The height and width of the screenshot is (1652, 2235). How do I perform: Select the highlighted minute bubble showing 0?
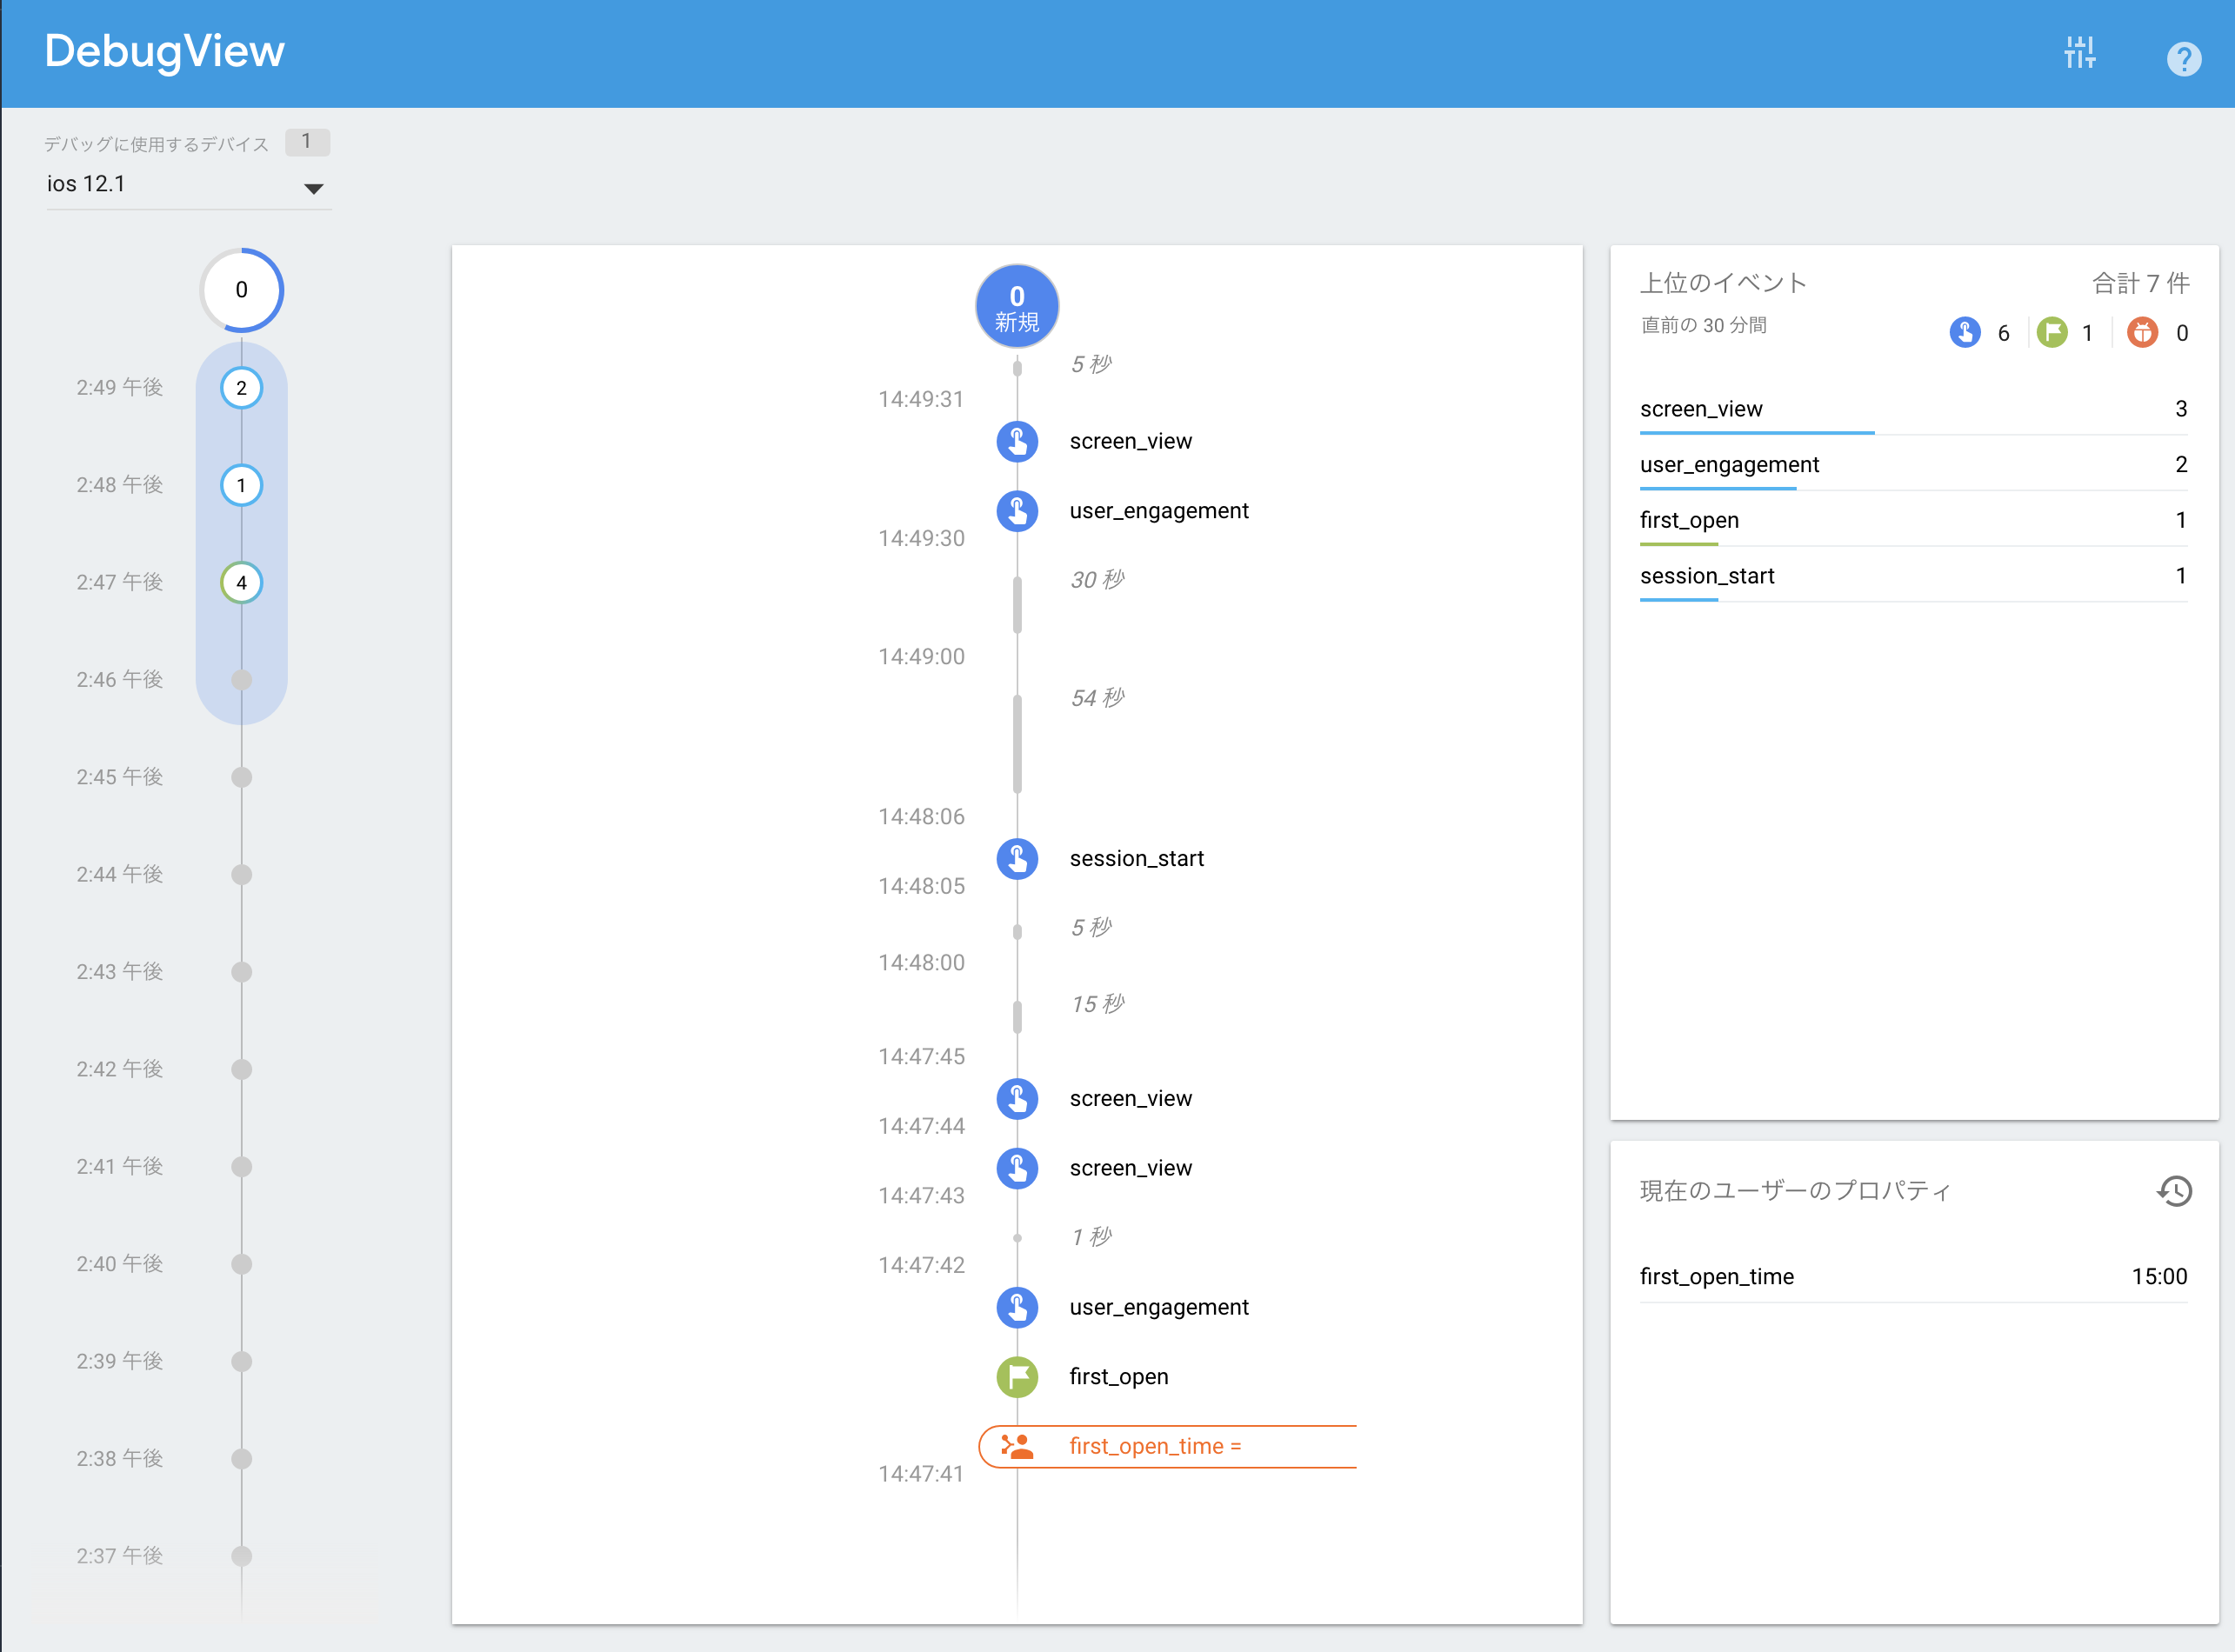(240, 290)
